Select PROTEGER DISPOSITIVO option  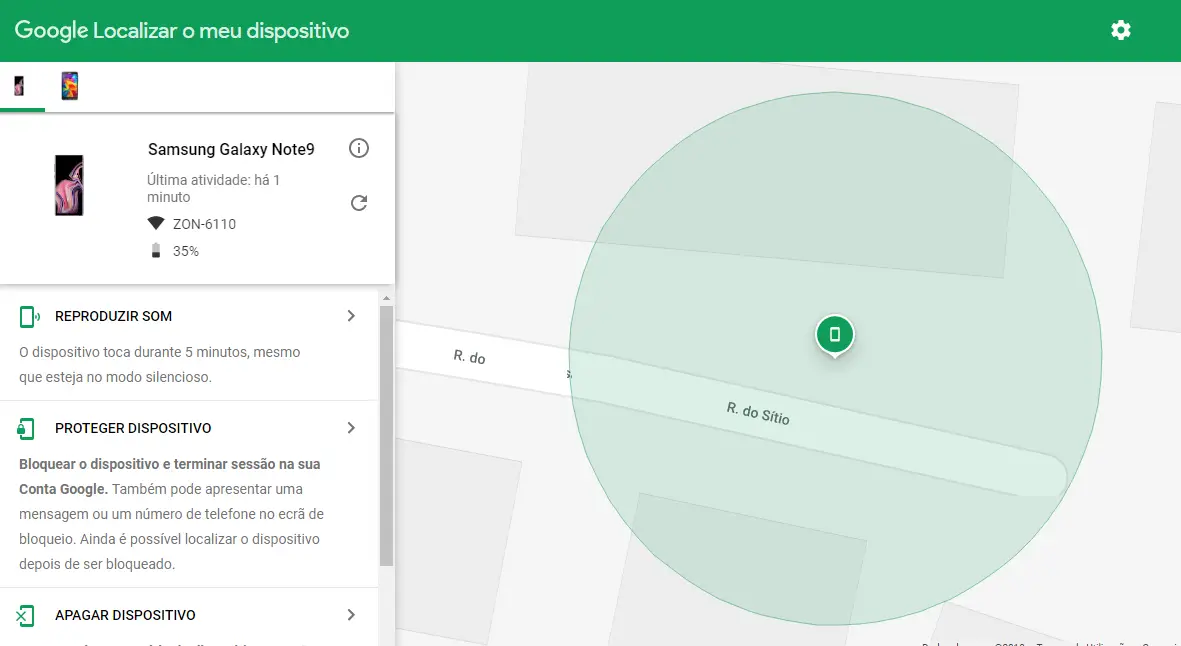click(x=133, y=428)
